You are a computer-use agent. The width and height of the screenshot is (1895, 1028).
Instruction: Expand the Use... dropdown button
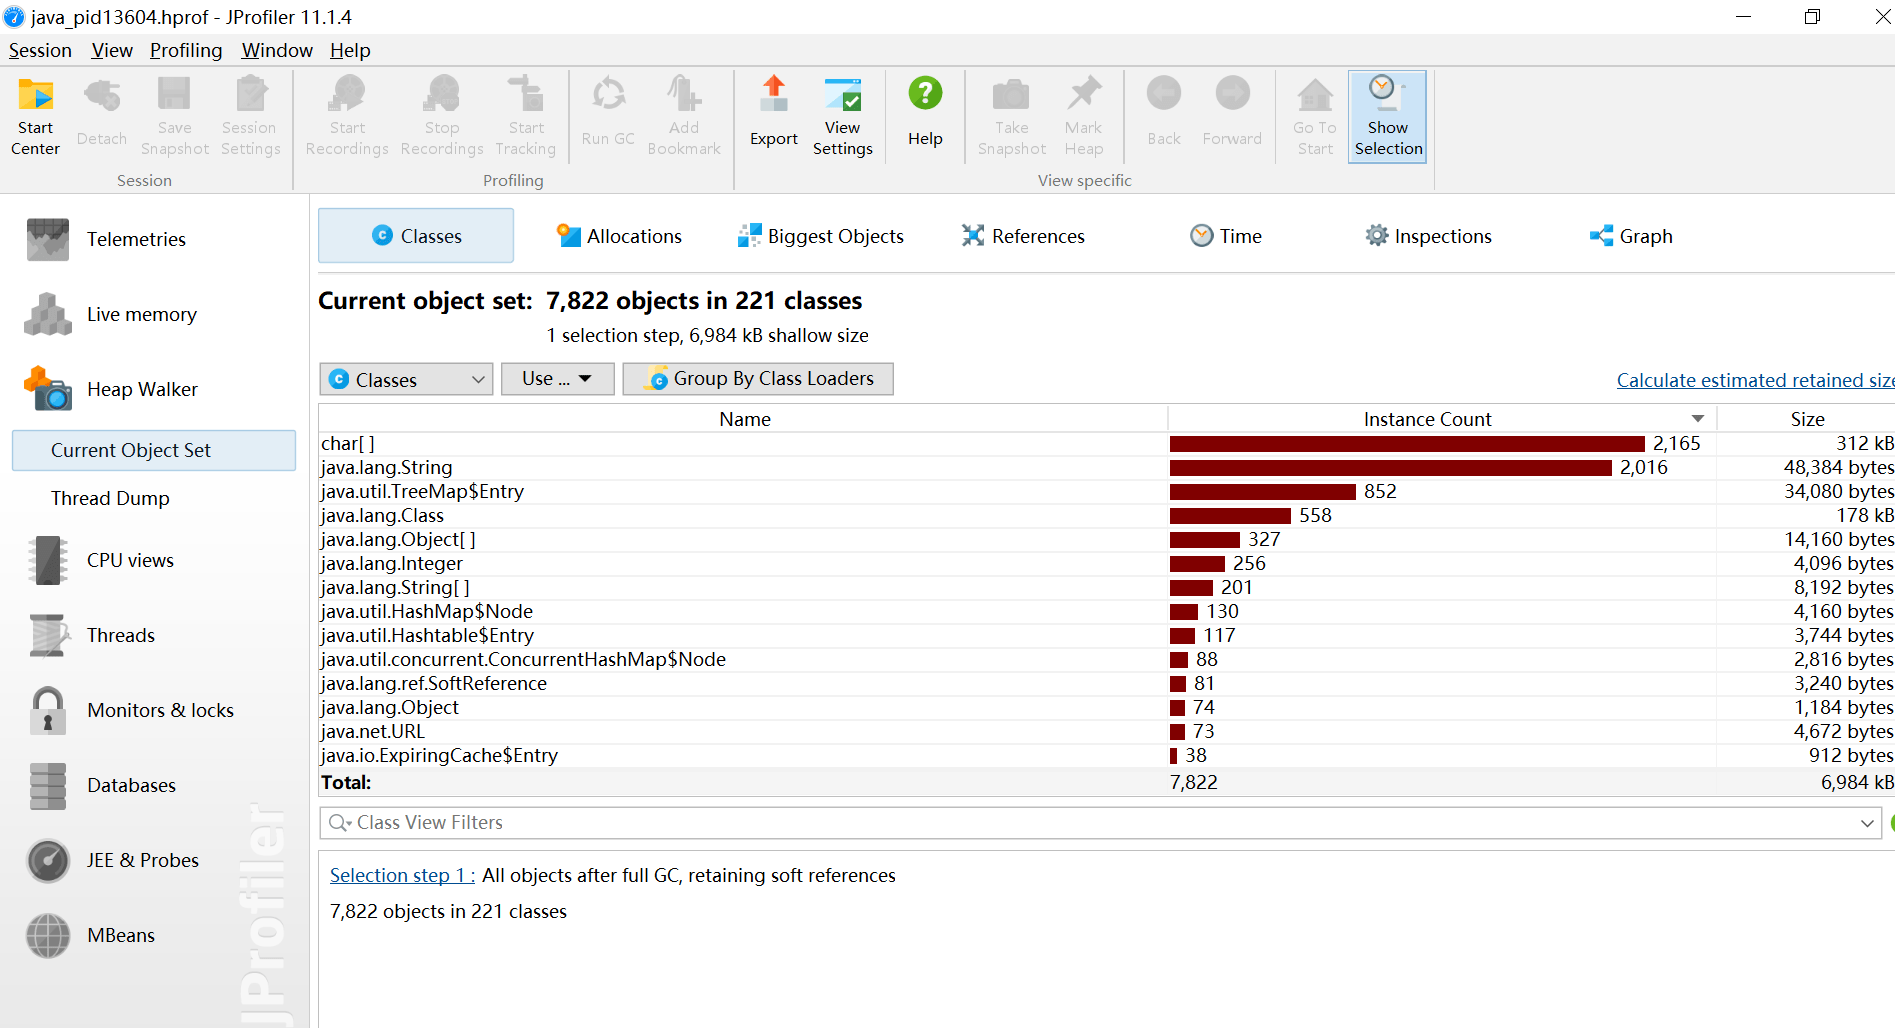point(557,379)
